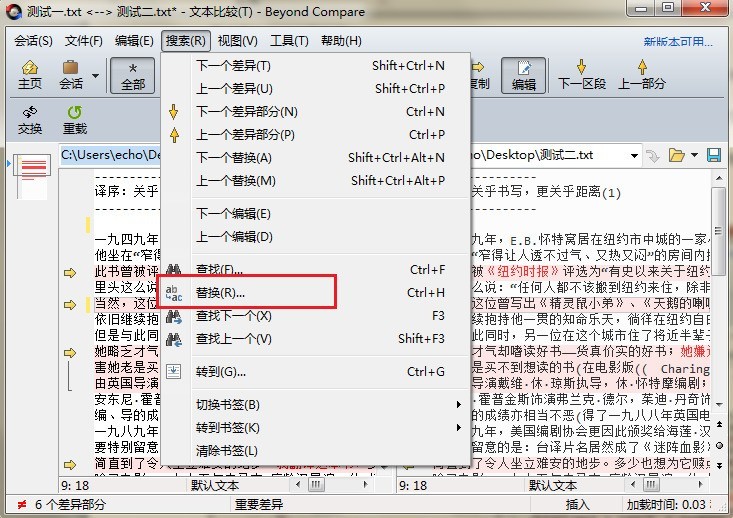
Task: Select 下一个差异(T) menu entry
Action: (316, 66)
